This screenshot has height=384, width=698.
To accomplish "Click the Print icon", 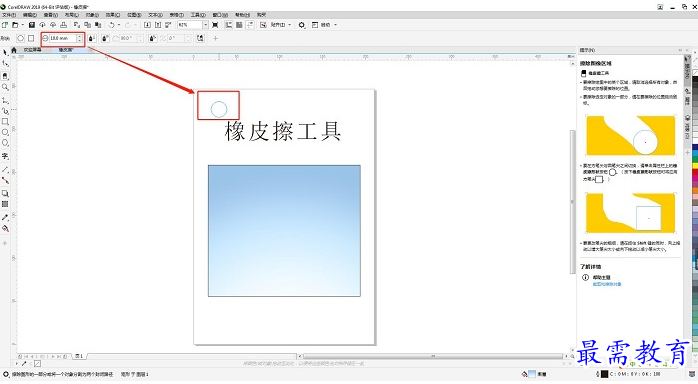I will click(64, 25).
